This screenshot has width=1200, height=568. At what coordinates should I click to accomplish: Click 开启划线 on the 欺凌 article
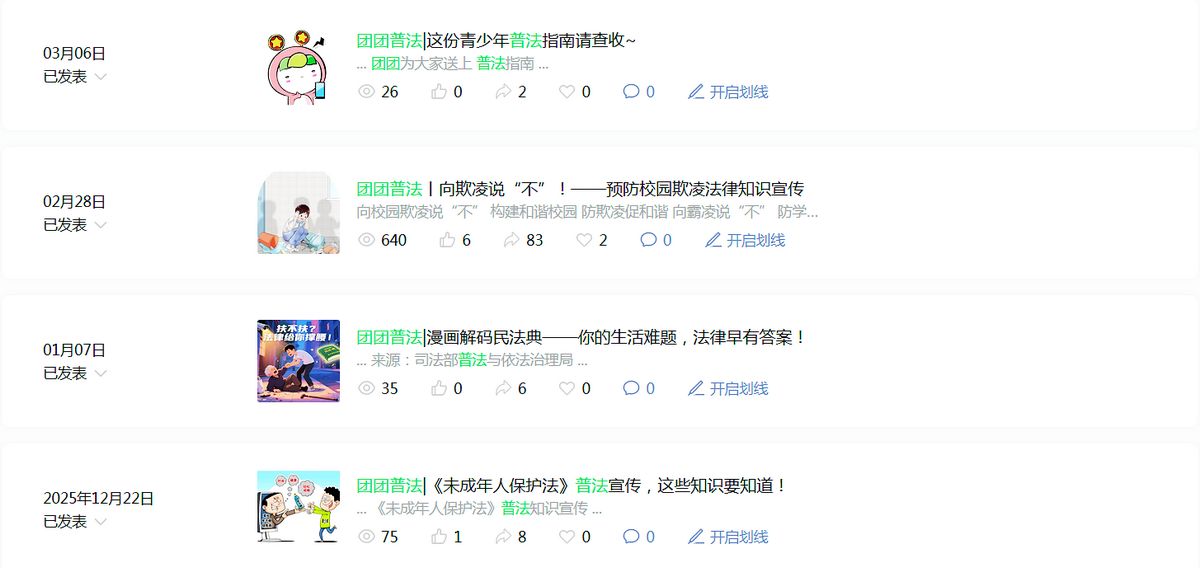click(756, 240)
